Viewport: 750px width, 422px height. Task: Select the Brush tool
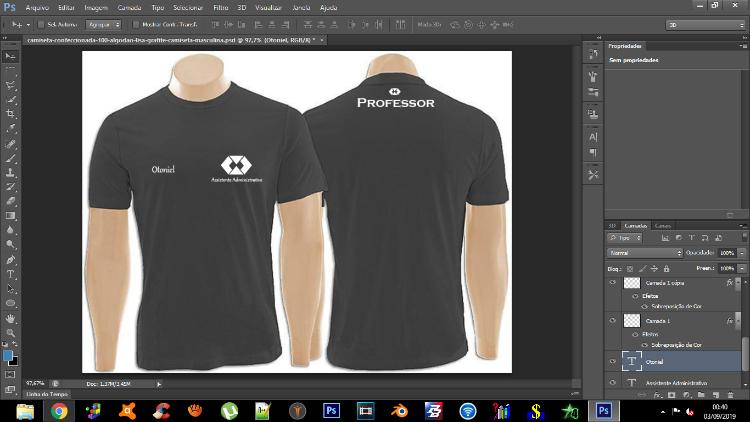[x=11, y=158]
